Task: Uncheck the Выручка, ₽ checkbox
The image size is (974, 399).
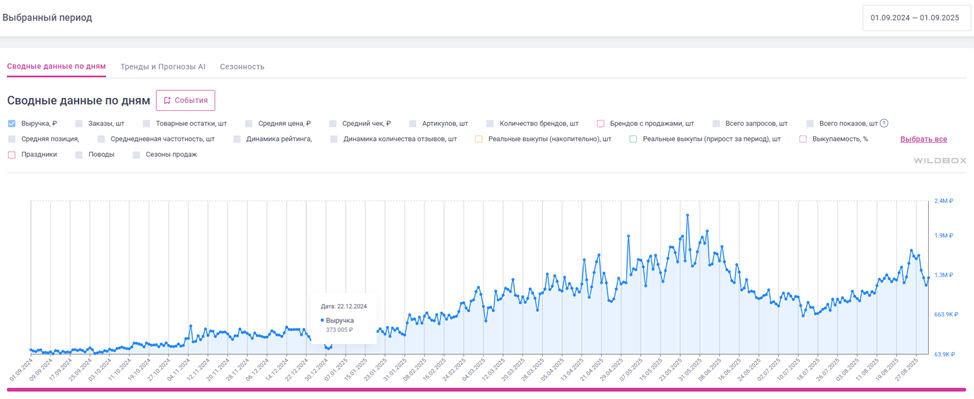Action: tap(12, 123)
